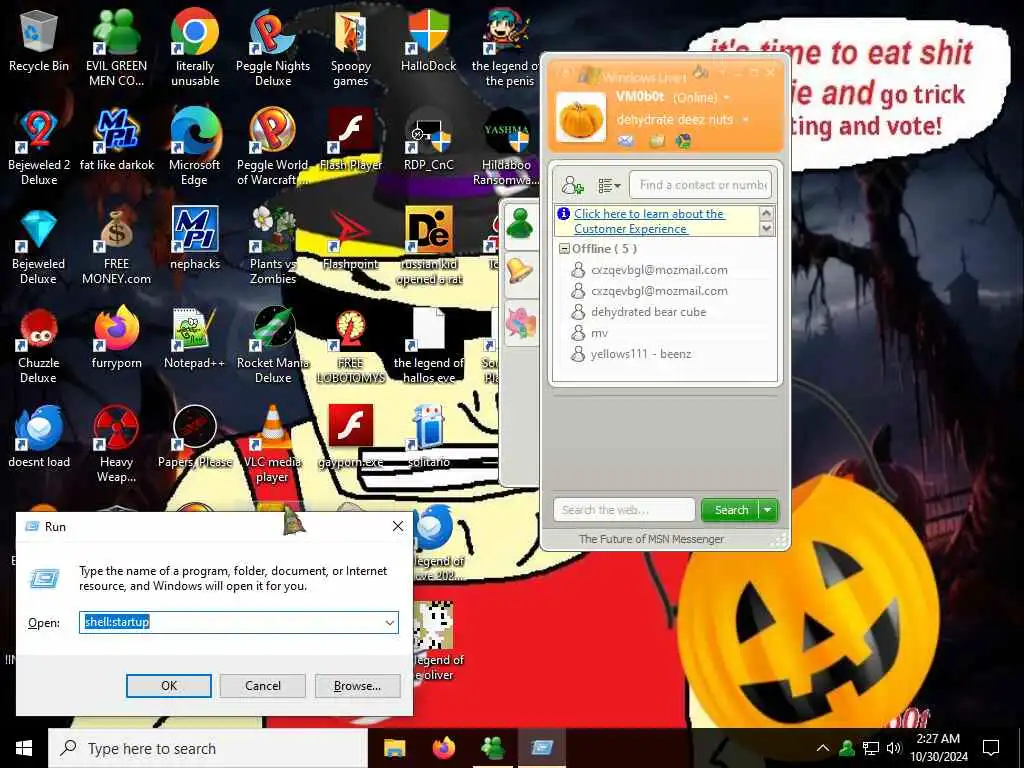Click the notice scroll-down arrow in Messenger
Image resolution: width=1024 pixels, height=768 pixels.
(x=767, y=229)
